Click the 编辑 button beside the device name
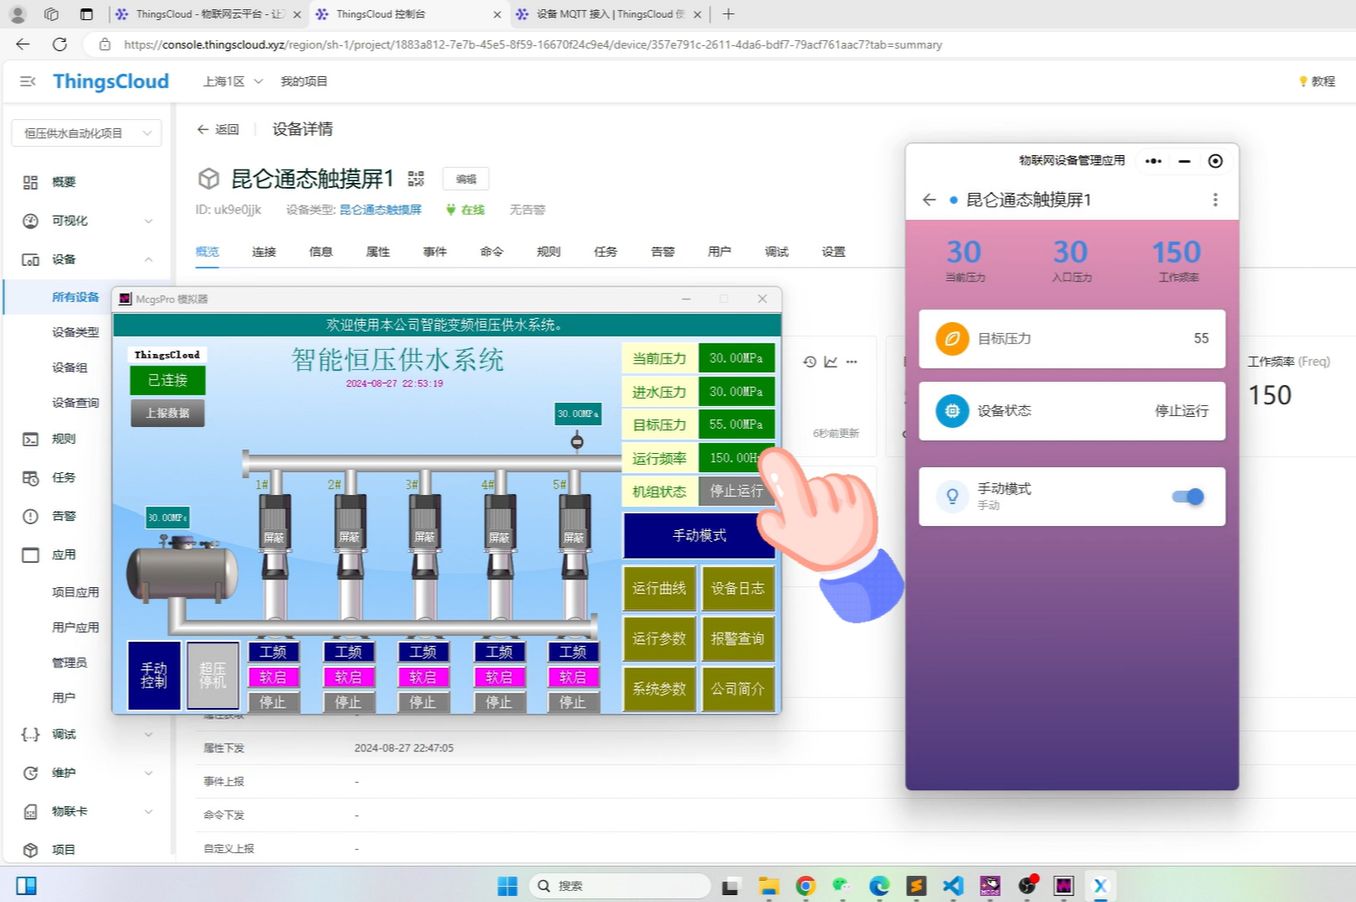Viewport: 1356px width, 902px height. pos(466,179)
